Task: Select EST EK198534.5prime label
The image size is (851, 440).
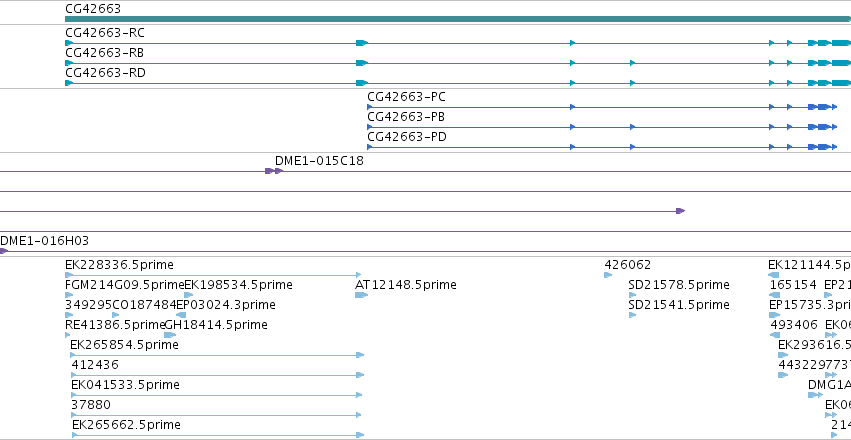Action: [239, 285]
